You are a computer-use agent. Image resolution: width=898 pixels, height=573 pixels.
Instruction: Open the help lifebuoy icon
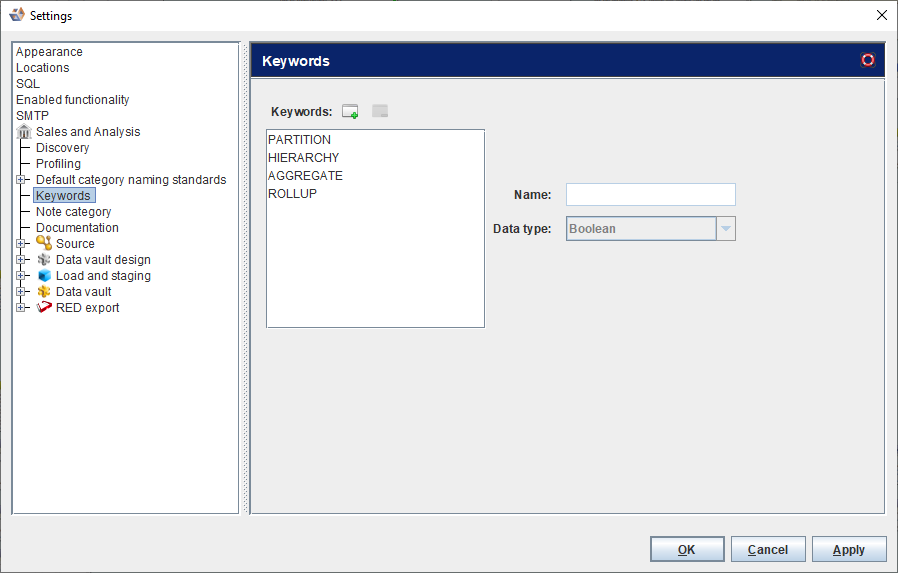(x=868, y=60)
